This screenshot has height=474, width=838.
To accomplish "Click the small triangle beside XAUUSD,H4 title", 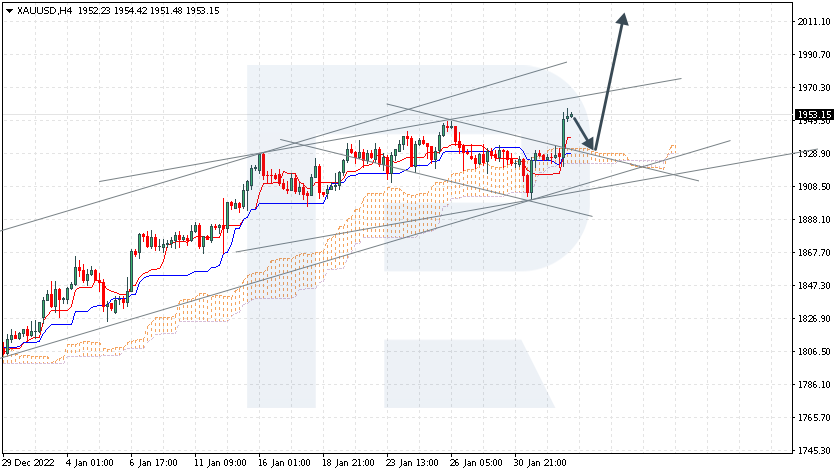I will point(9,10).
